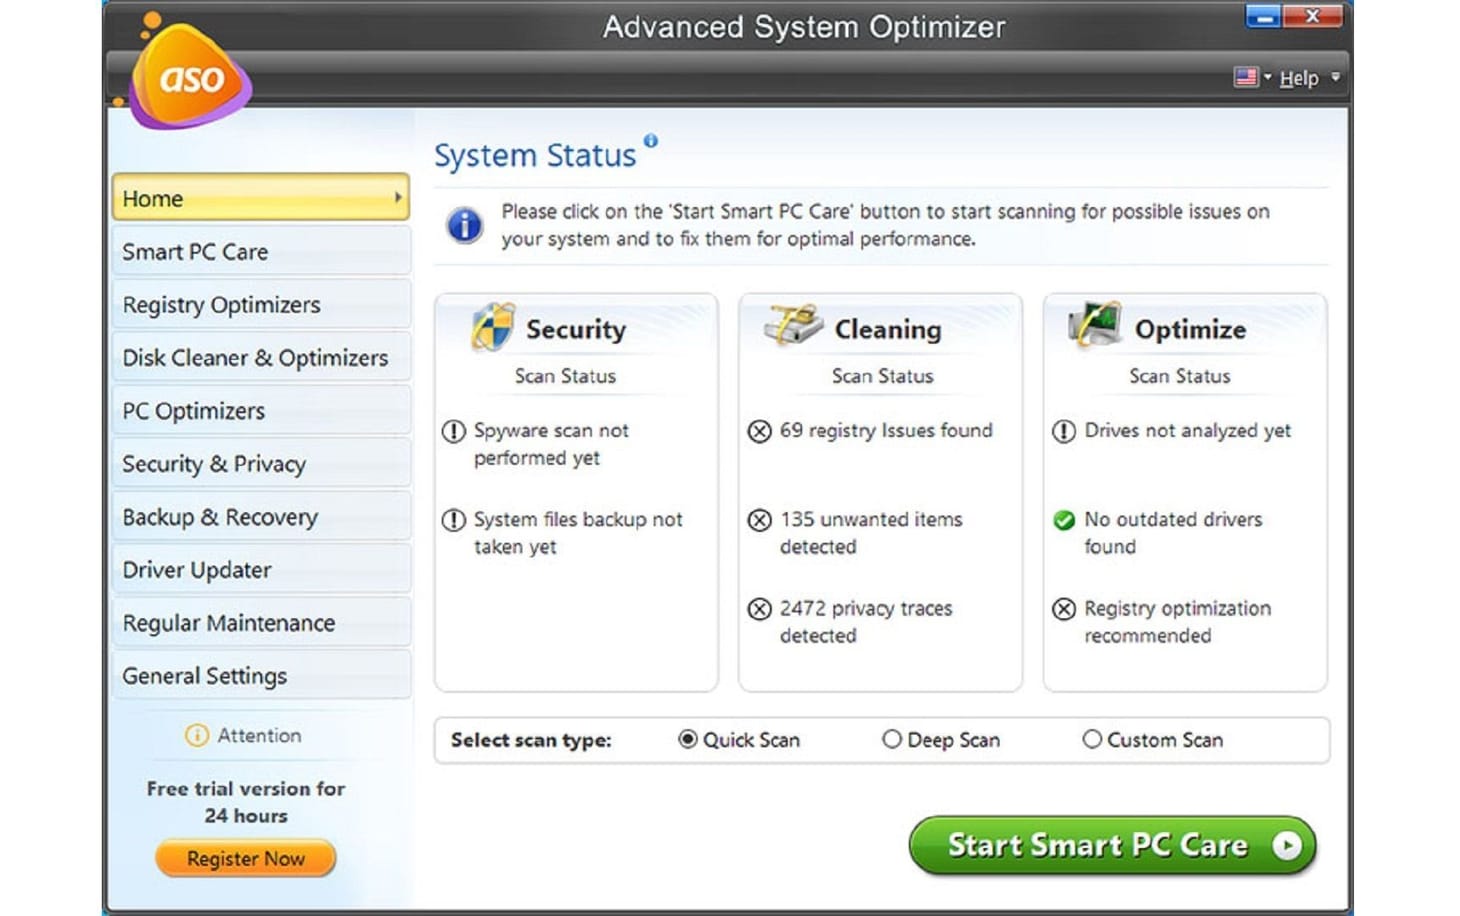This screenshot has width=1460, height=916.
Task: Click the Optimize monitor icon
Action: pos(1096,323)
